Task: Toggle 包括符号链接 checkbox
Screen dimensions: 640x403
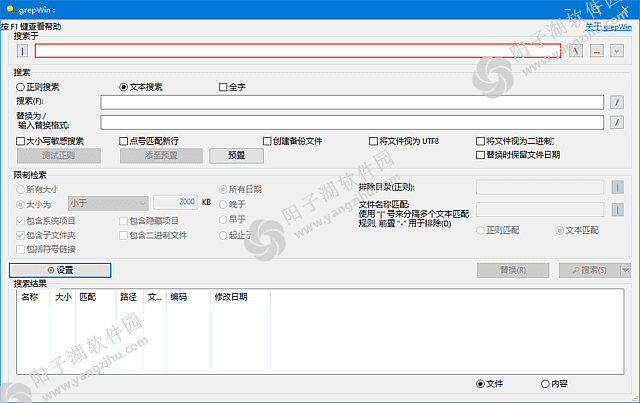Action: [46, 249]
